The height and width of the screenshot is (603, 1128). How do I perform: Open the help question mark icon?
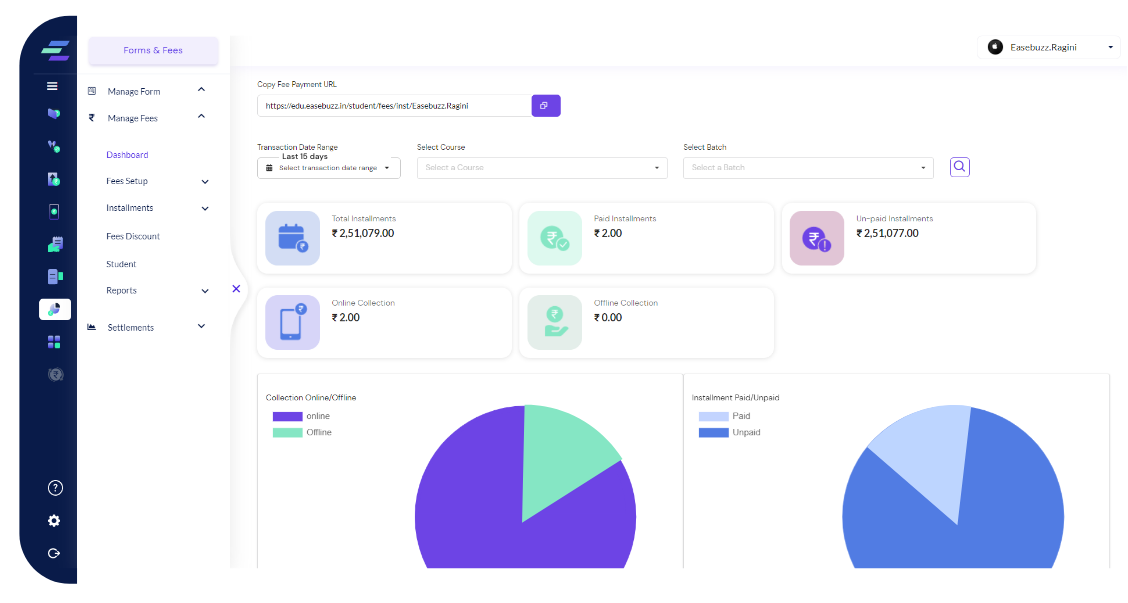tap(55, 488)
